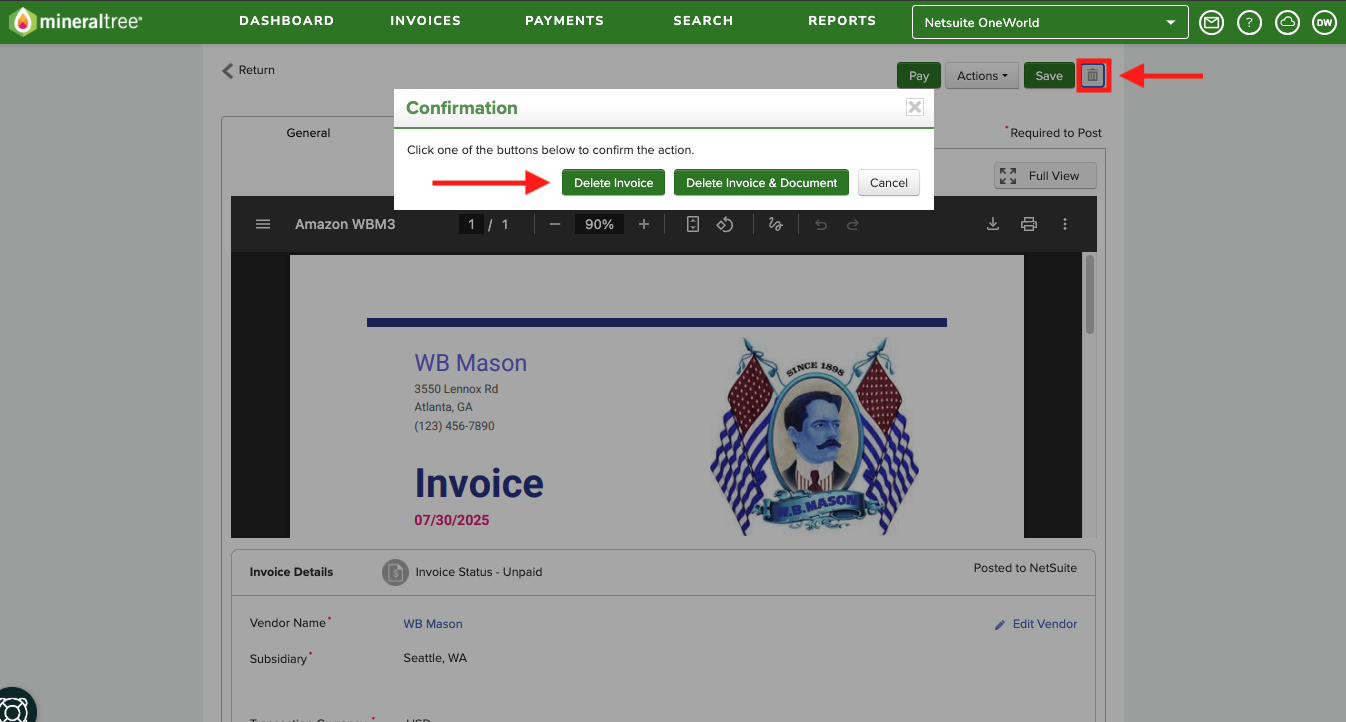Download the PDF document
Screen dimensions: 1346x722
(x=993, y=224)
